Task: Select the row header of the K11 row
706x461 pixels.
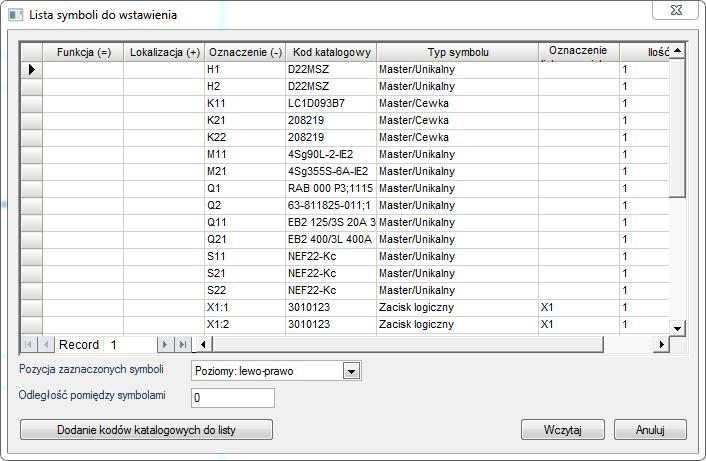Action: point(32,104)
